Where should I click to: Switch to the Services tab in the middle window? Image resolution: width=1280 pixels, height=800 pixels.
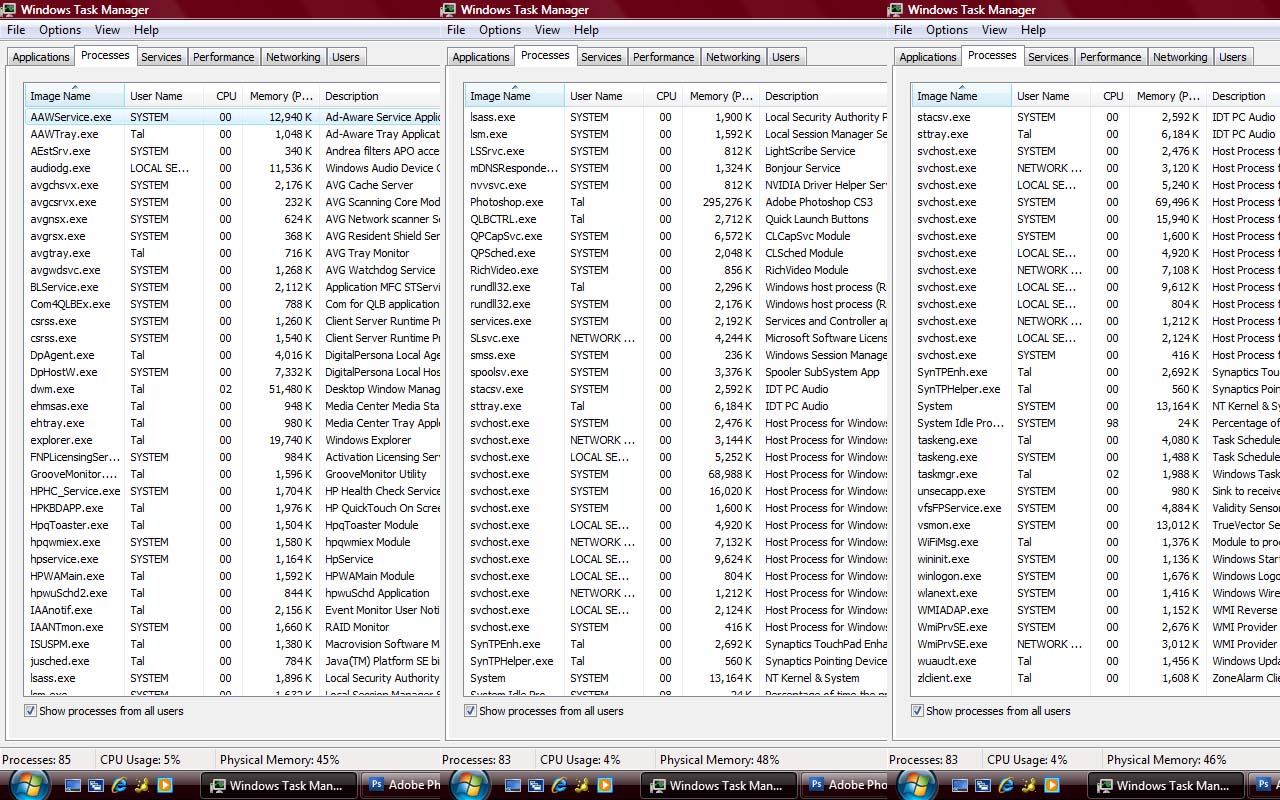(x=601, y=57)
